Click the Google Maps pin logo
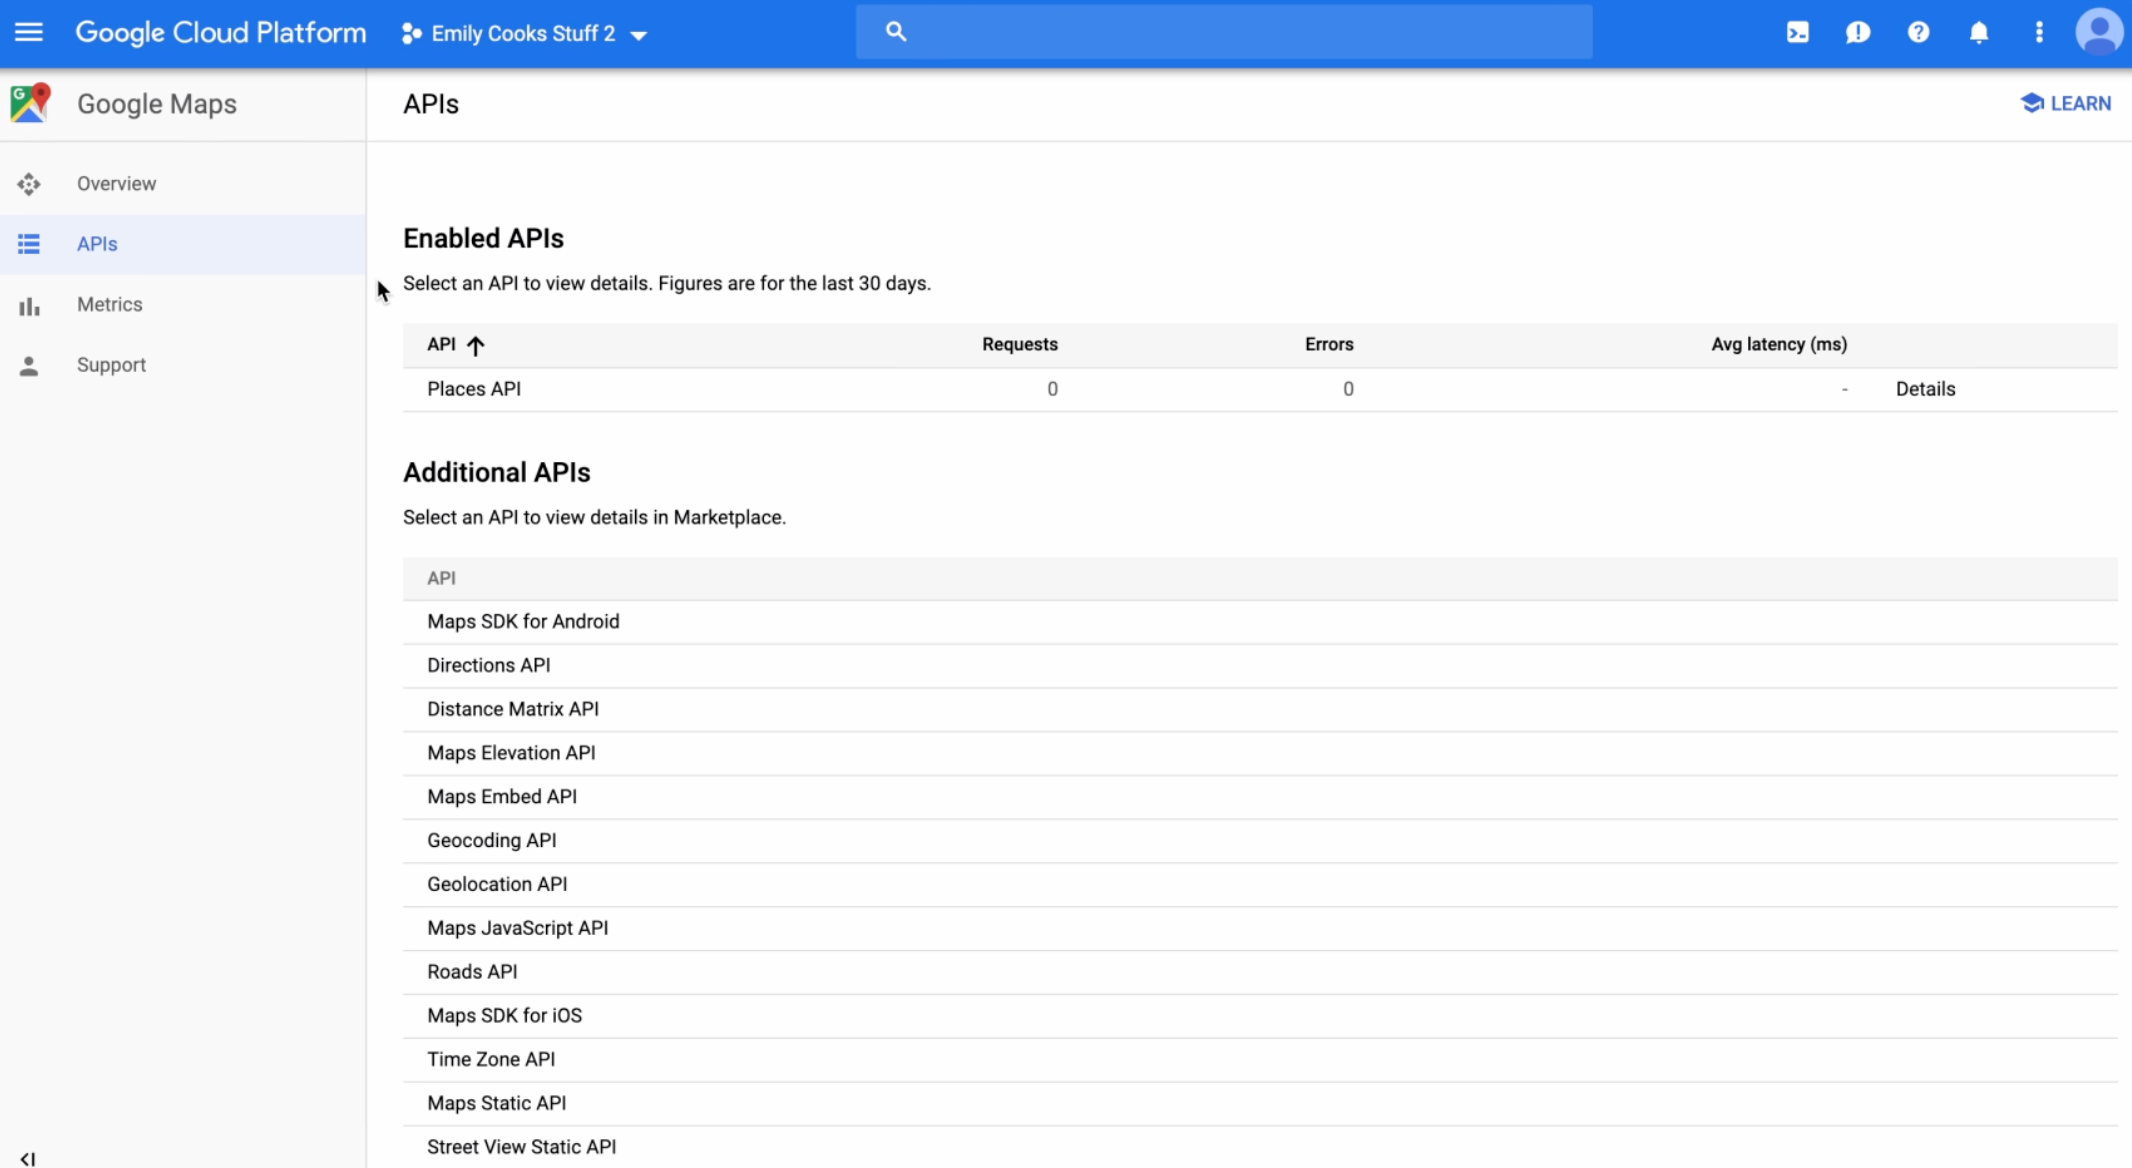Image resolution: width=2132 pixels, height=1168 pixels. (30, 103)
